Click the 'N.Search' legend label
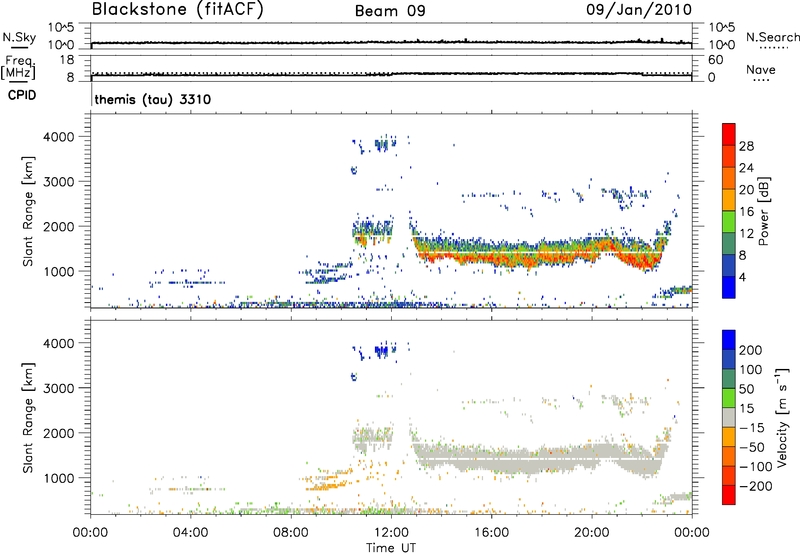Image resolution: width=800 pixels, height=554 pixels. (772, 37)
